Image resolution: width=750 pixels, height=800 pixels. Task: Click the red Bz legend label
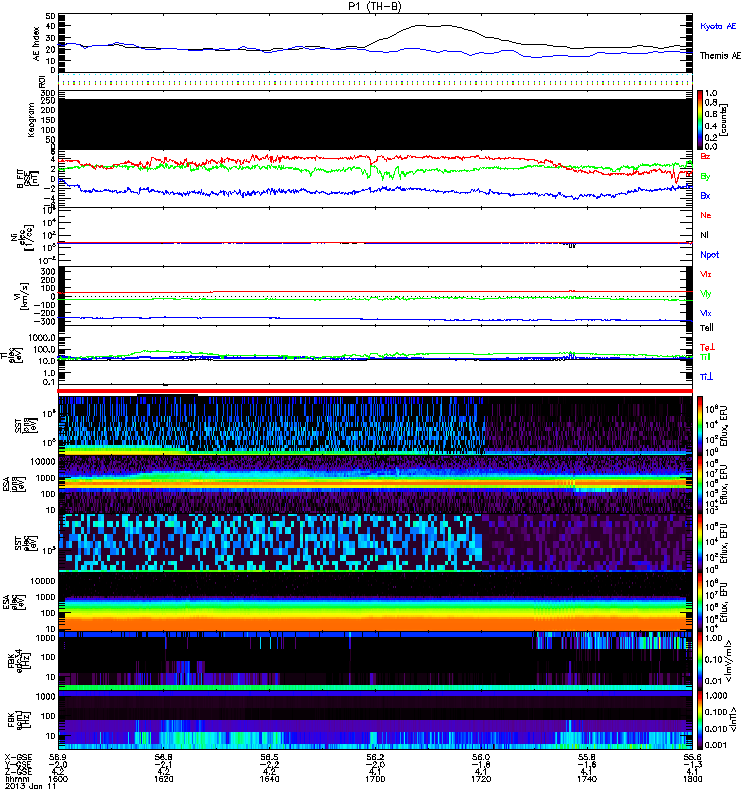tap(705, 156)
